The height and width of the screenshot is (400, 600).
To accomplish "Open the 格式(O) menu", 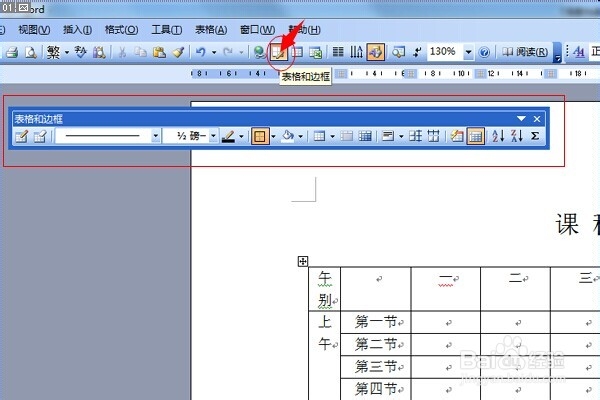I will [121, 29].
